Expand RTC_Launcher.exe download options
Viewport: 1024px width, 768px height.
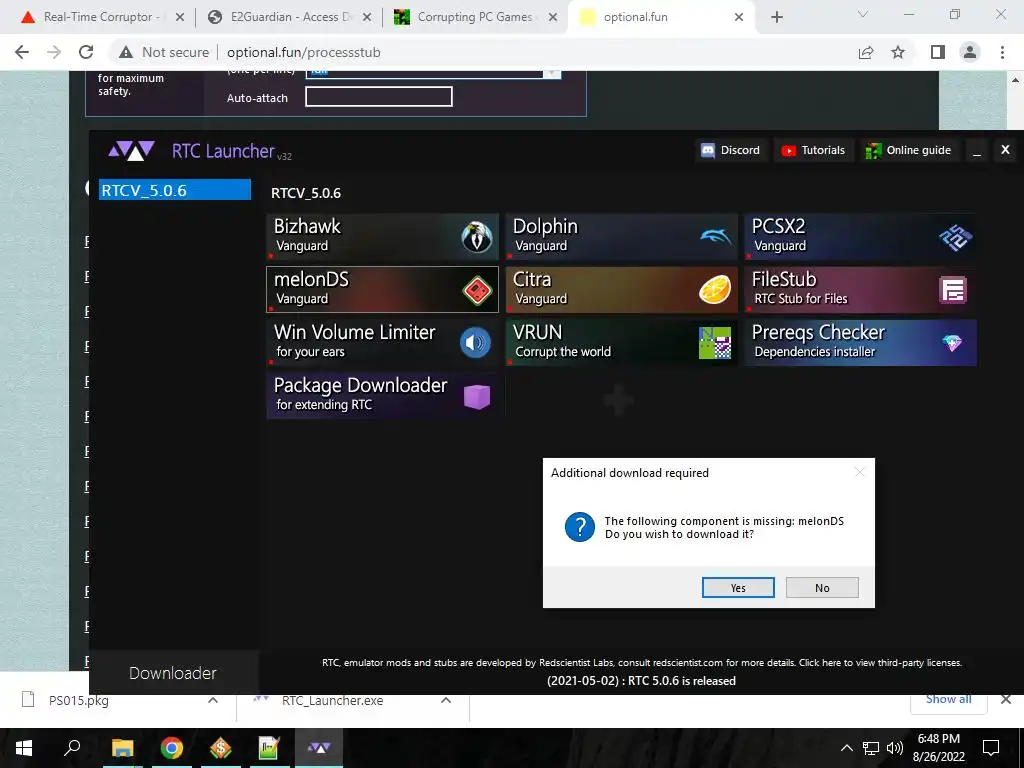point(446,700)
